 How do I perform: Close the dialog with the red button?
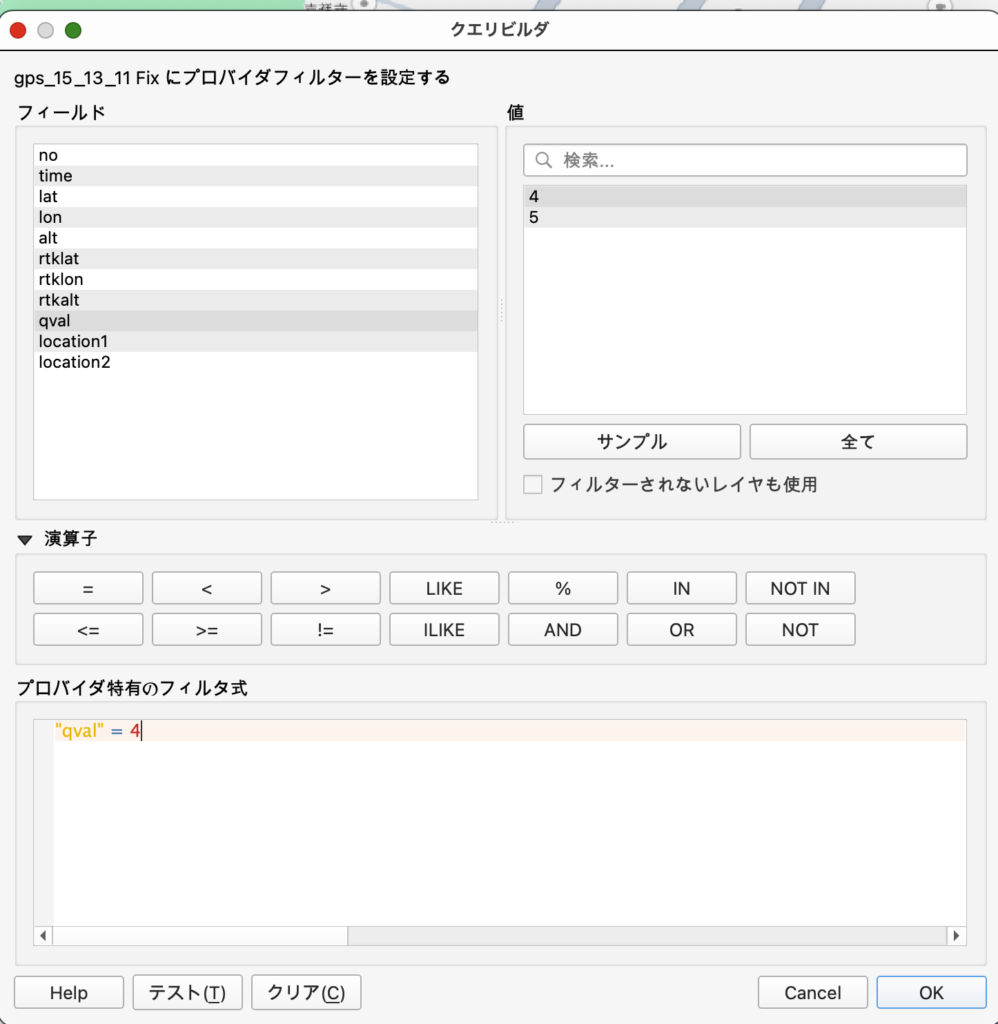(x=18, y=30)
